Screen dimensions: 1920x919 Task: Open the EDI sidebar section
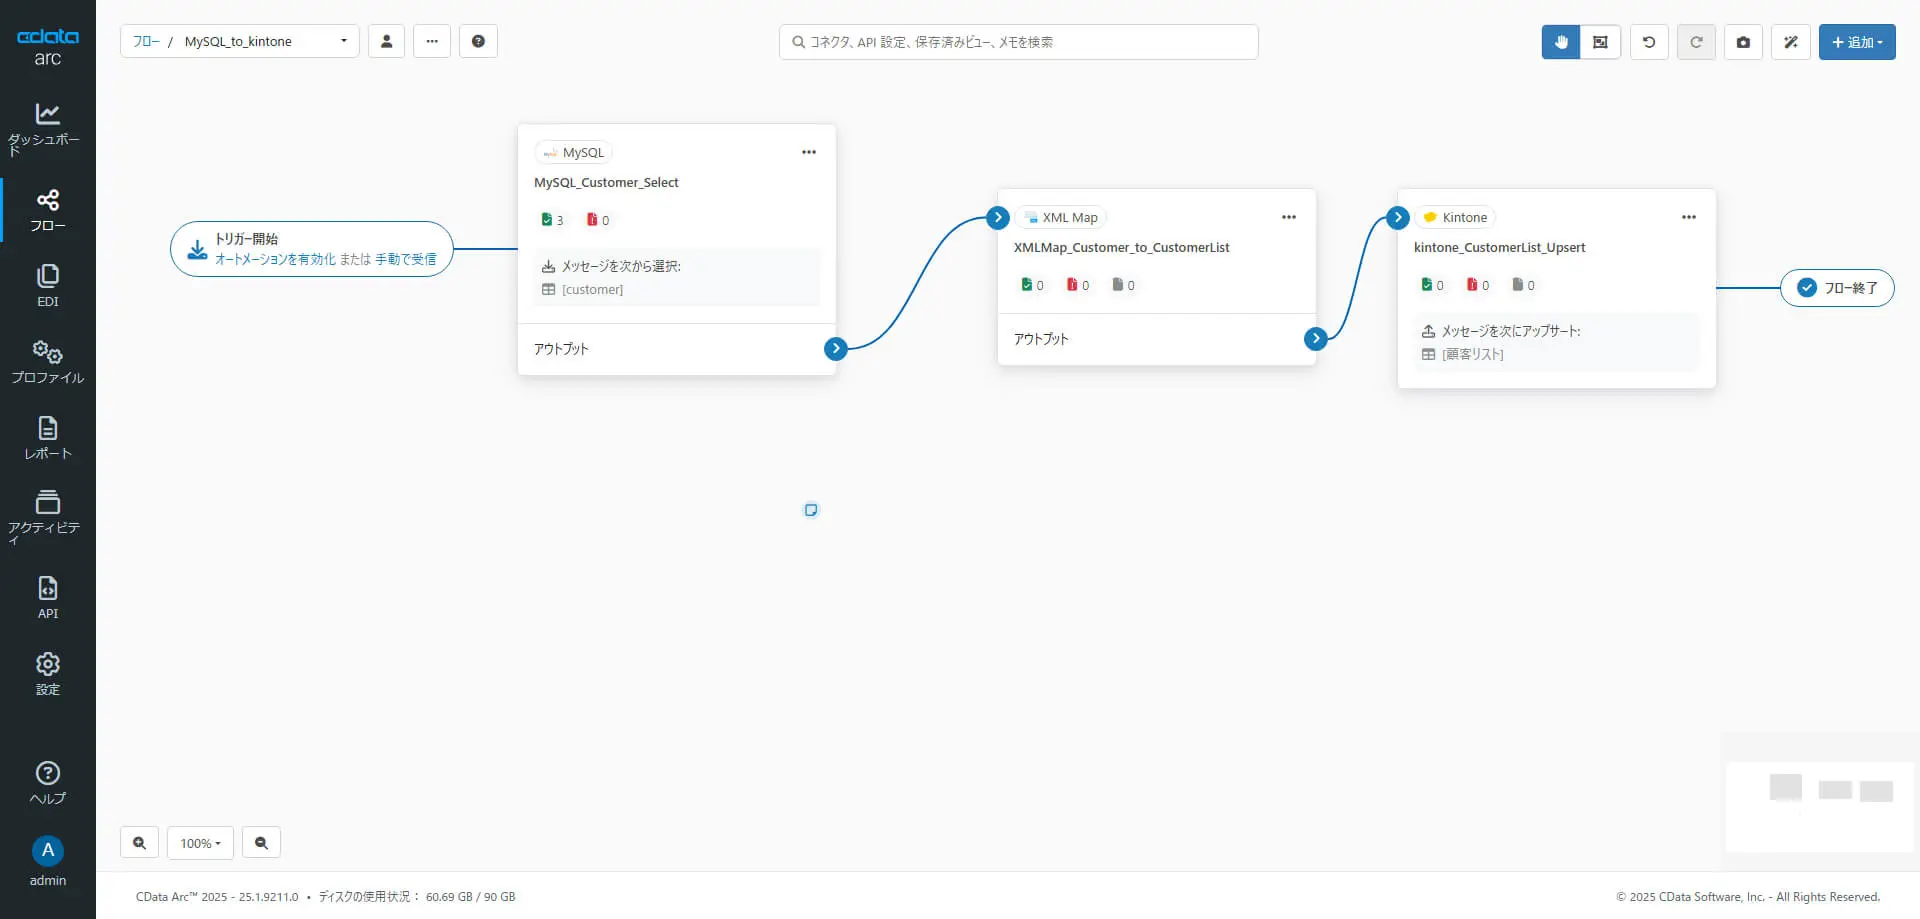tap(47, 286)
